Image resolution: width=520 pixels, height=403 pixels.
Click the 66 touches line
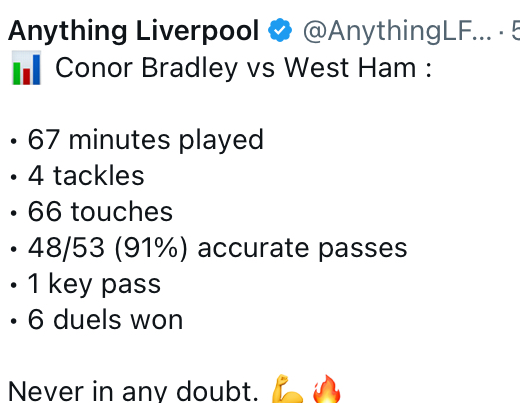100,212
